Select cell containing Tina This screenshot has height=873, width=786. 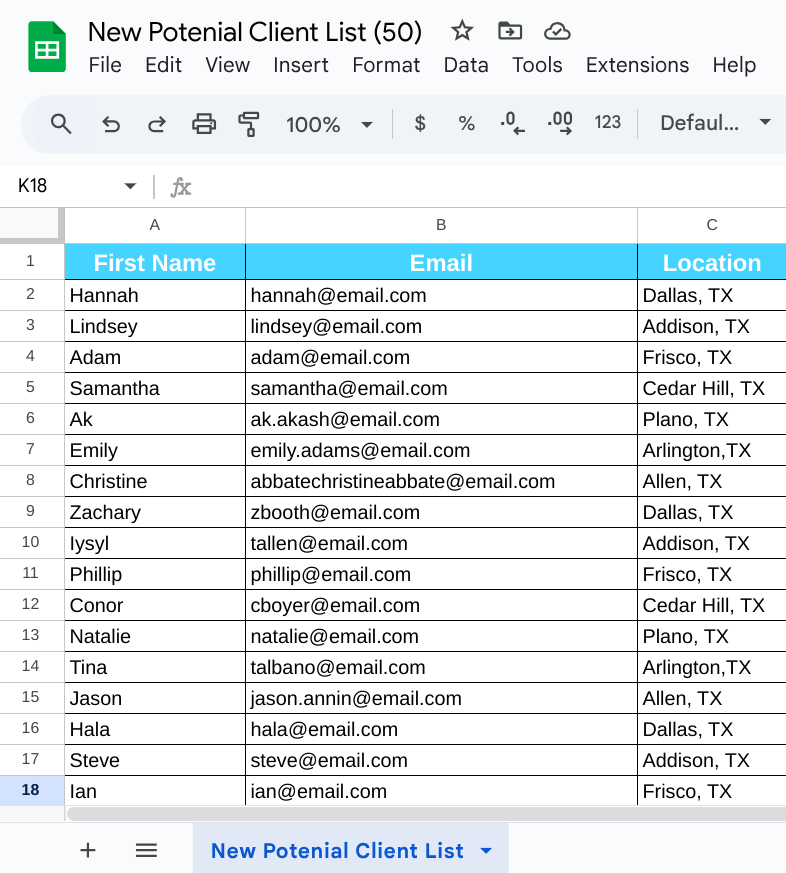click(x=155, y=667)
